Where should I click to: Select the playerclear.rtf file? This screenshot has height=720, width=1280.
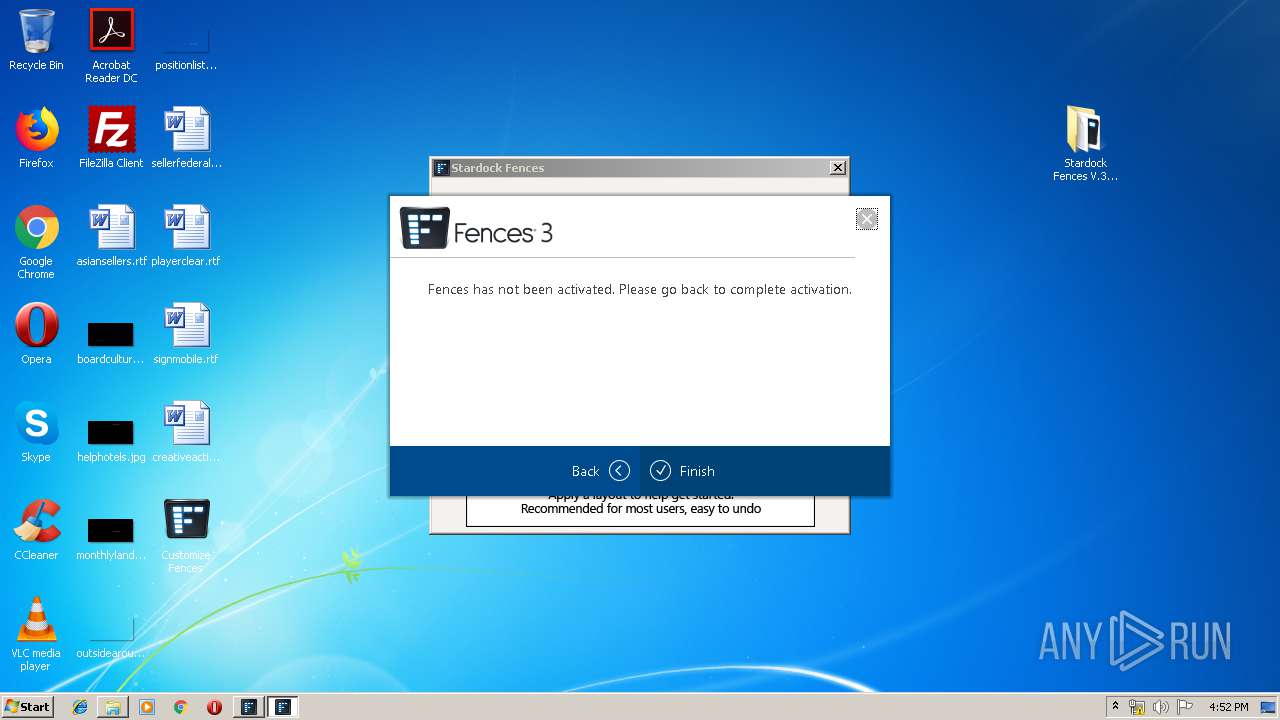click(x=186, y=236)
